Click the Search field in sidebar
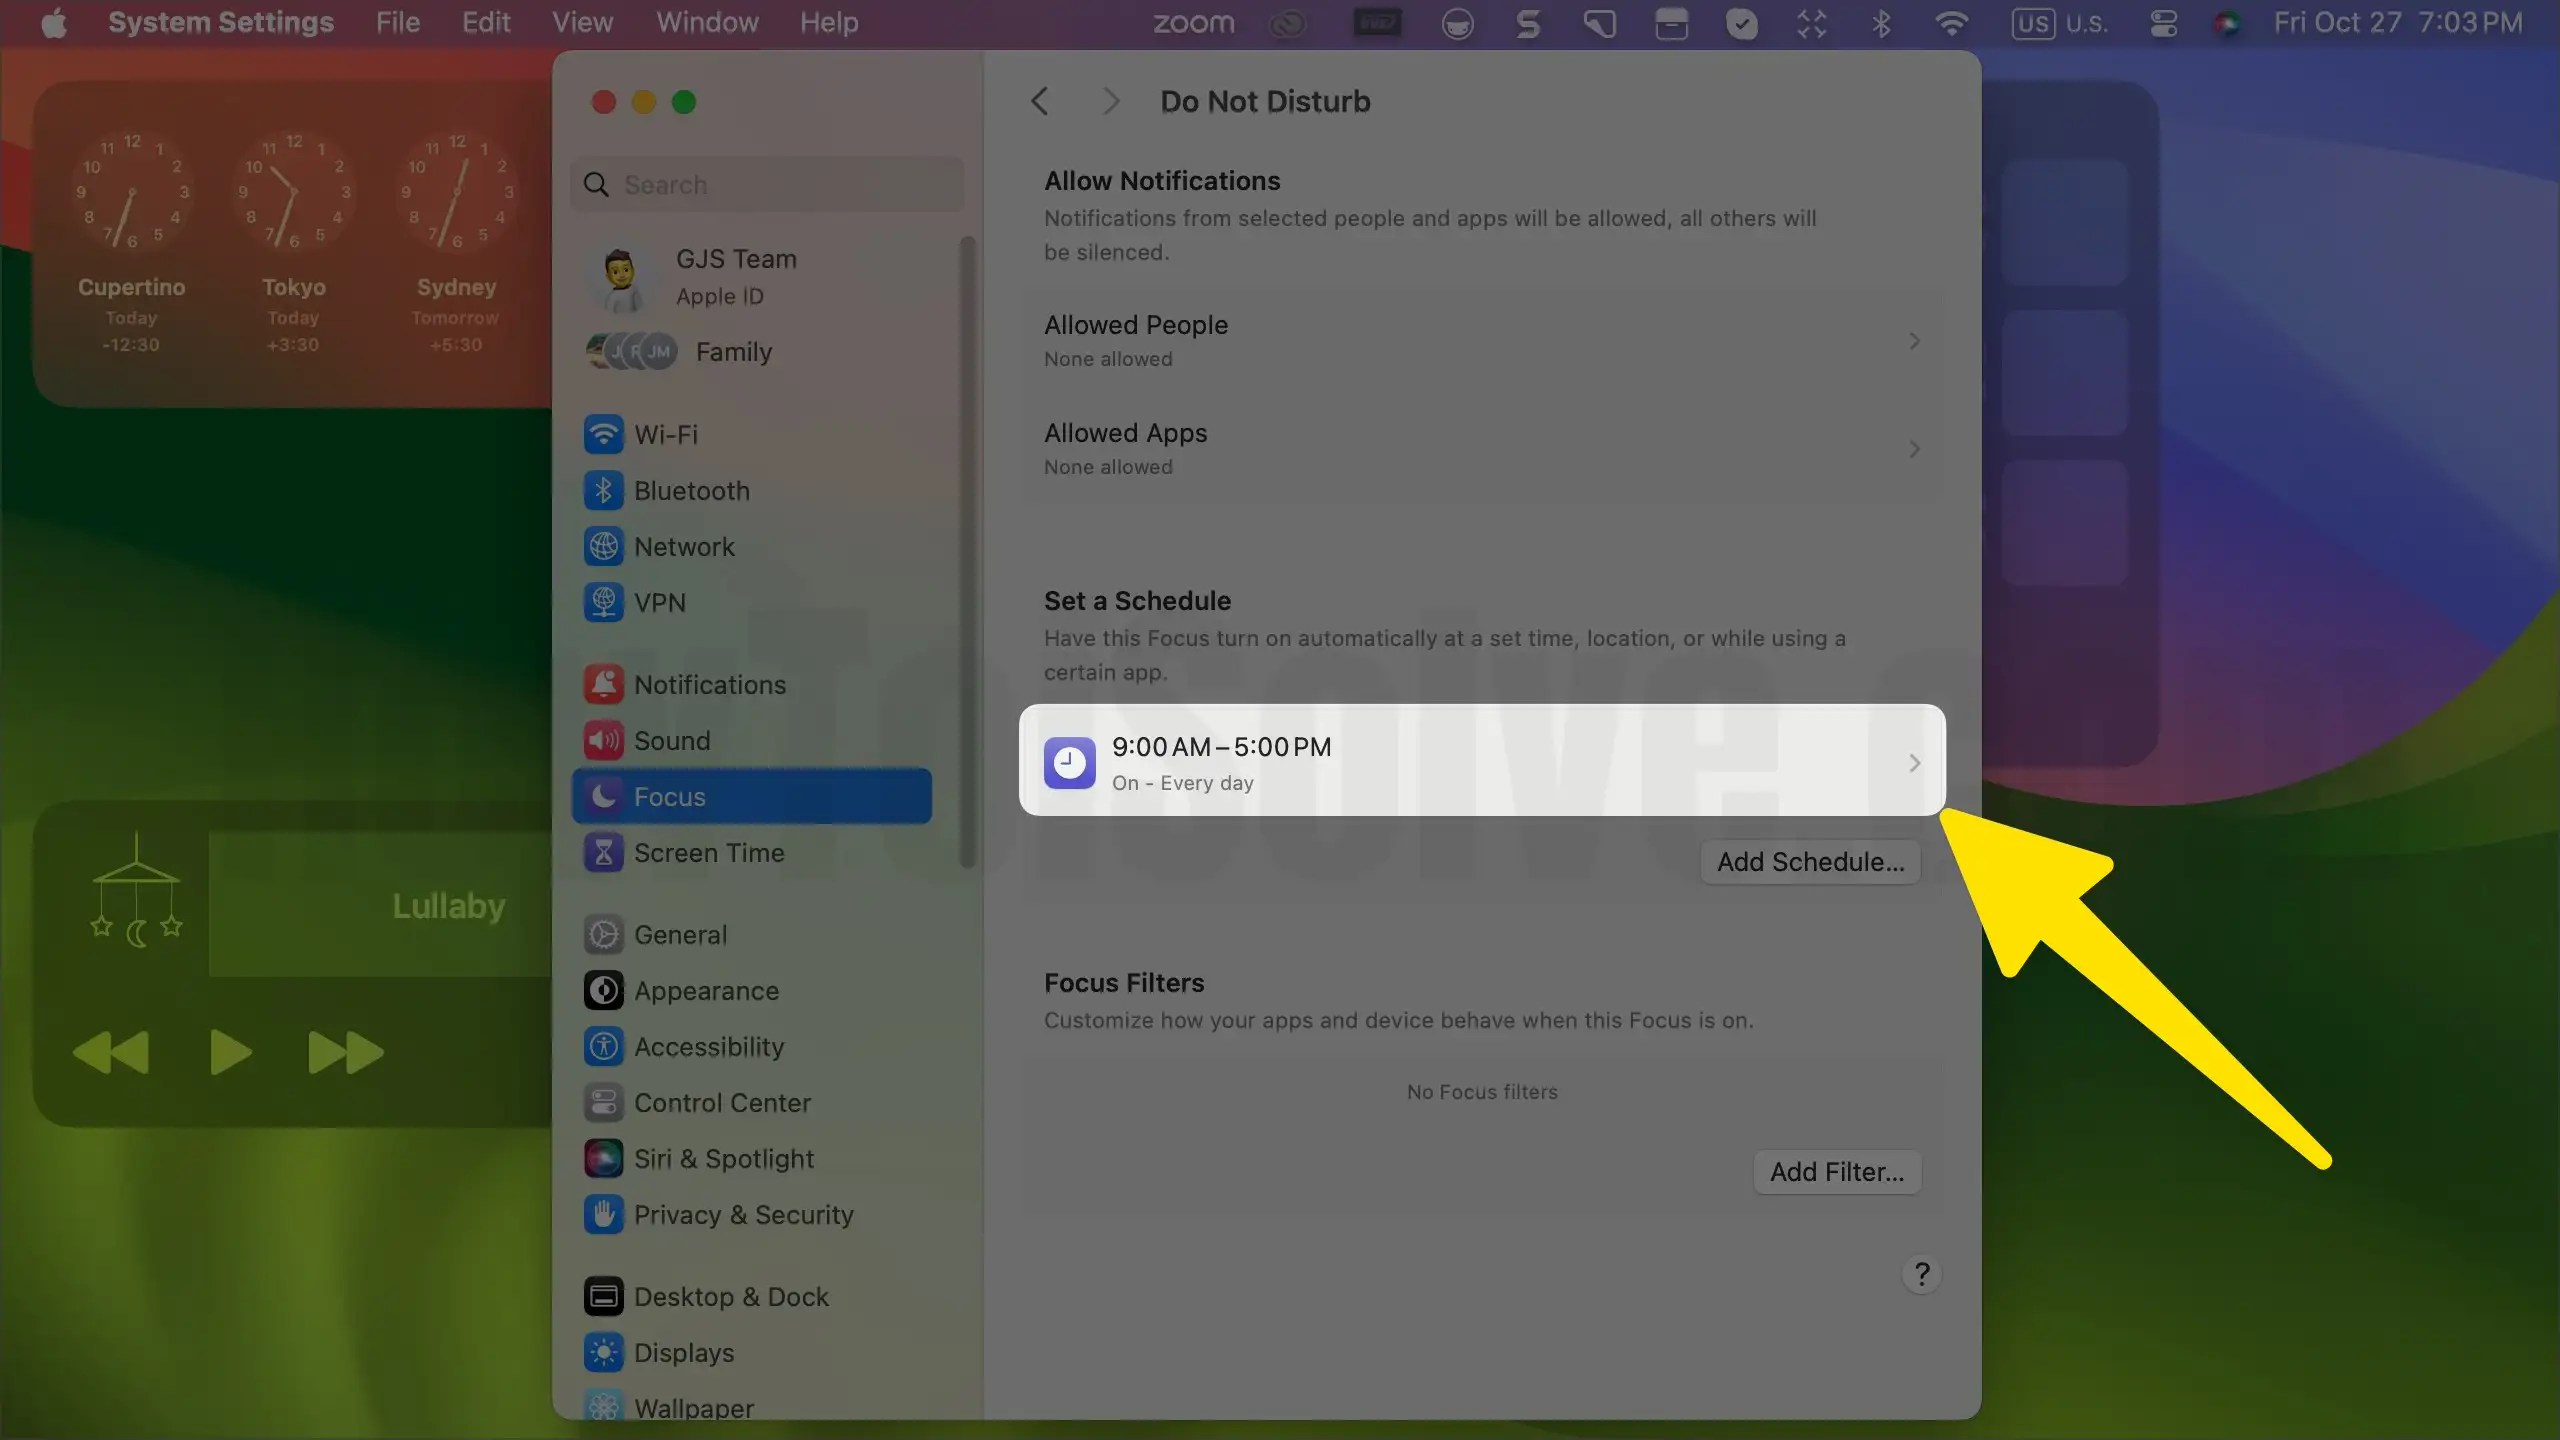Viewport: 2560px width, 1440px height. 767,185
